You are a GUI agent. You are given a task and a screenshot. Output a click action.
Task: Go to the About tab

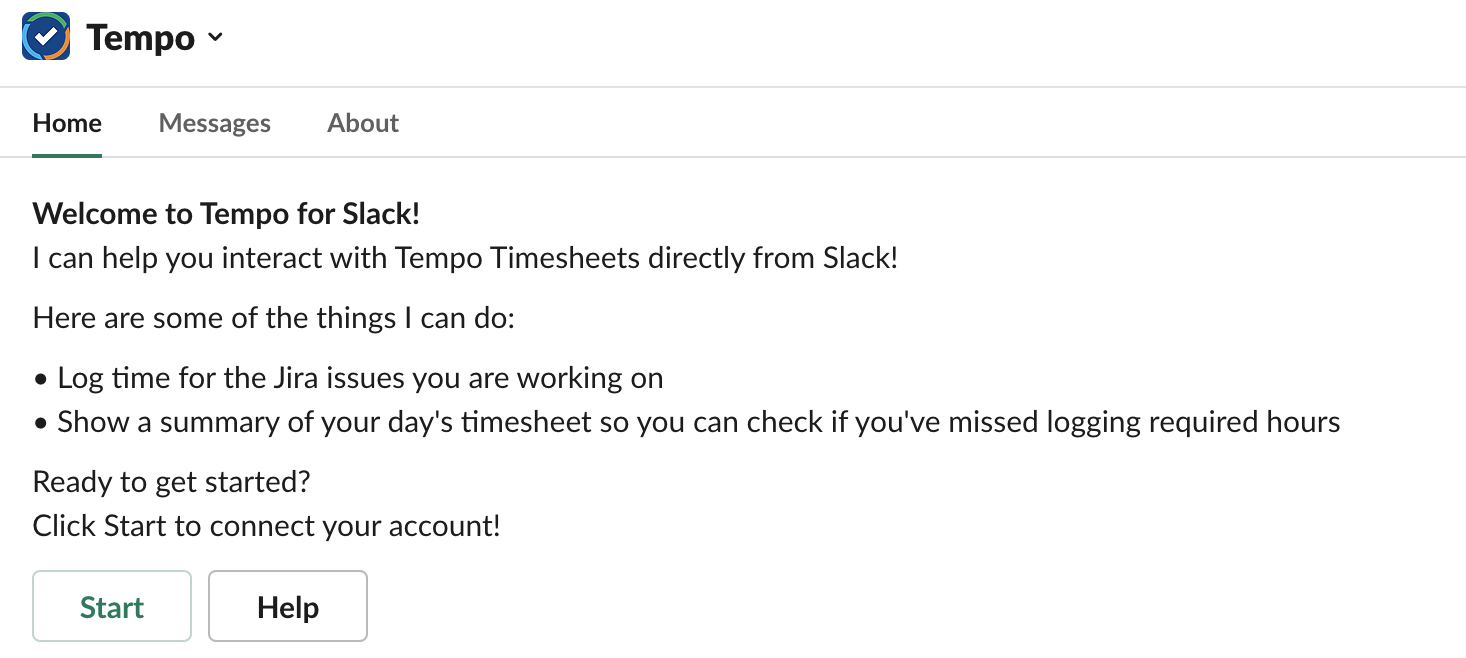[363, 123]
